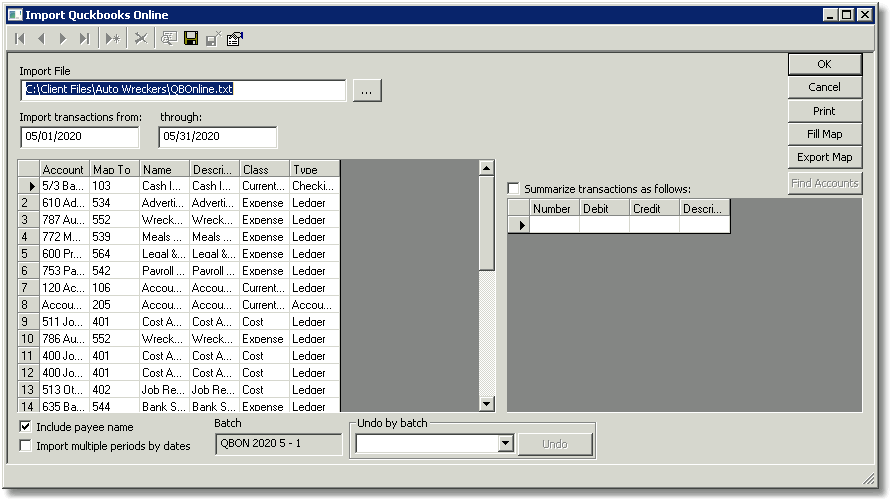
Task: Select account 786 Au... in row 10
Action: pyautogui.click(x=64, y=339)
